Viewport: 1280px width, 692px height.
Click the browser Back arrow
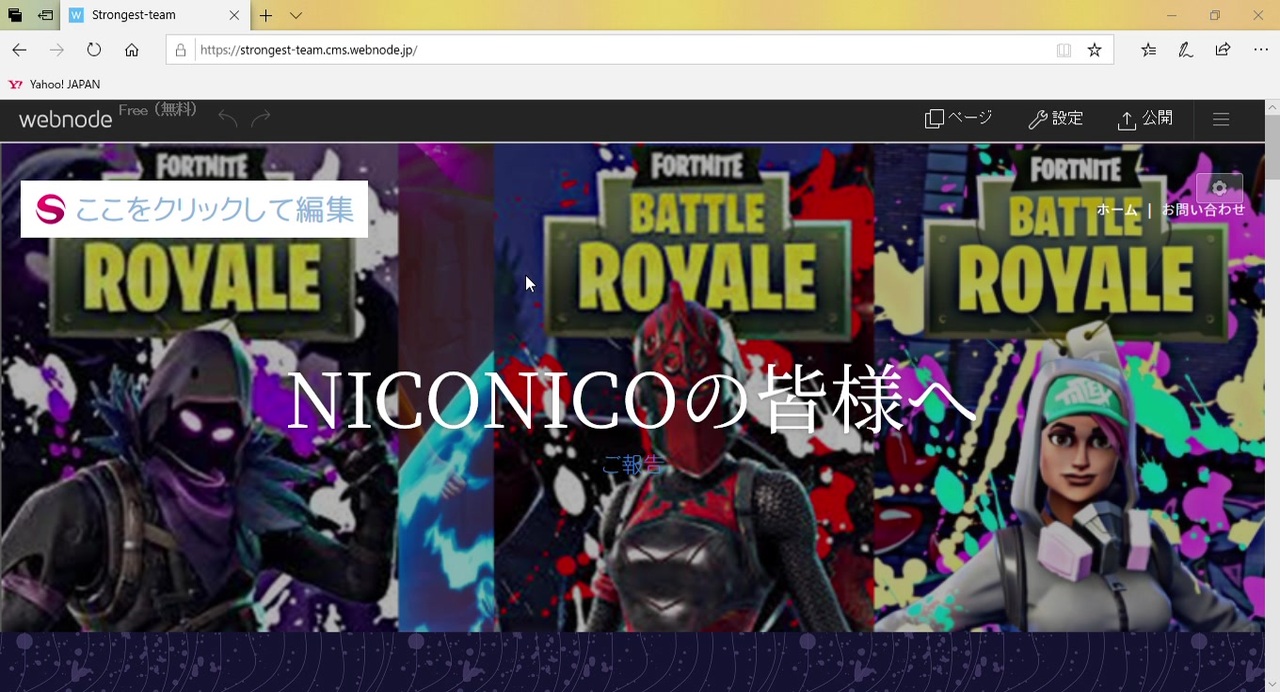pyautogui.click(x=19, y=50)
